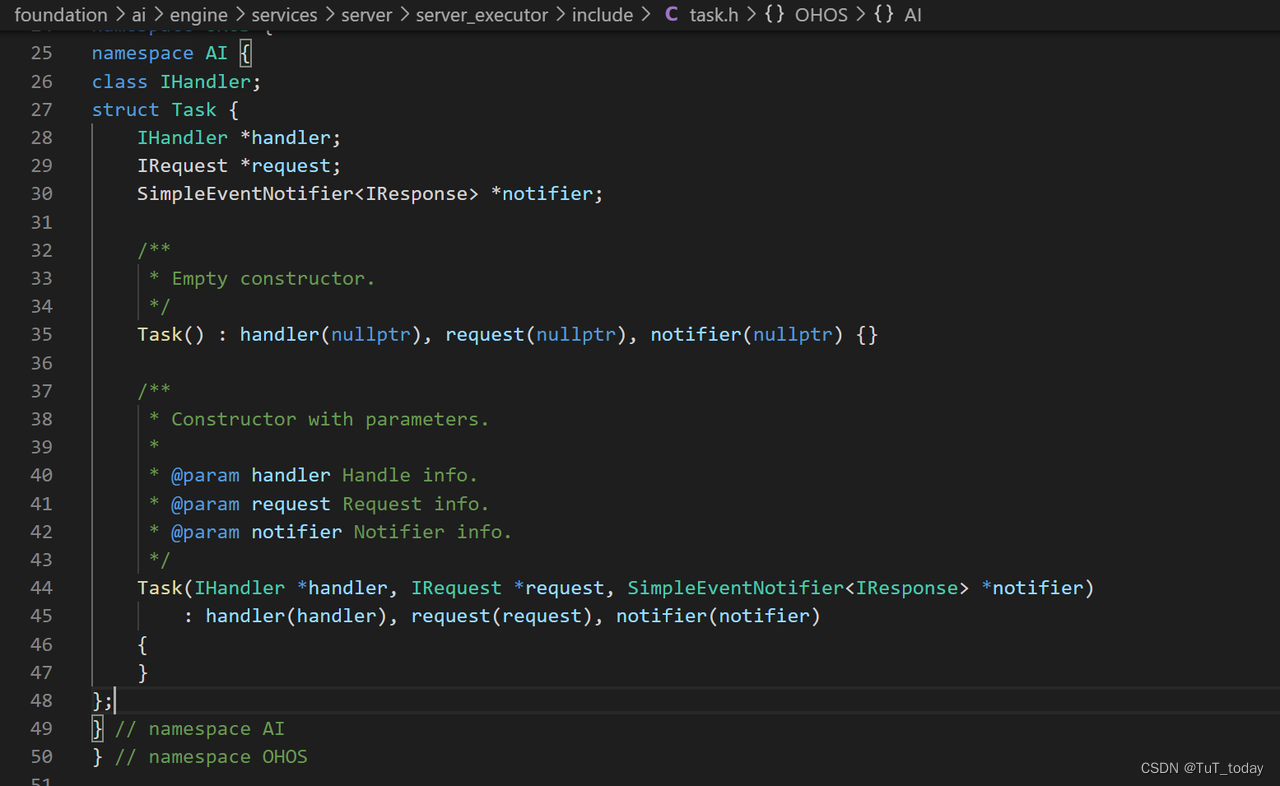Click 'namespace AI {' code line
The height and width of the screenshot is (786, 1280).
tap(171, 53)
